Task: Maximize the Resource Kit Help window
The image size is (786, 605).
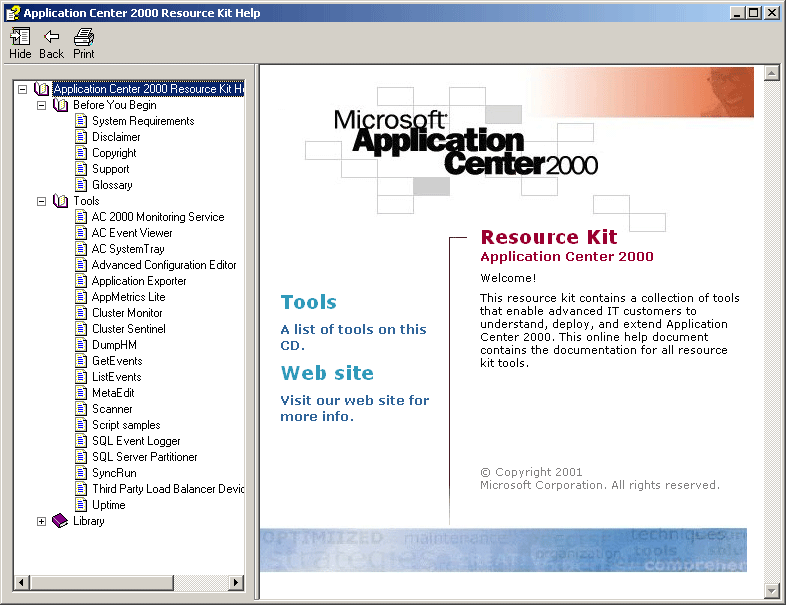Action: pos(753,13)
